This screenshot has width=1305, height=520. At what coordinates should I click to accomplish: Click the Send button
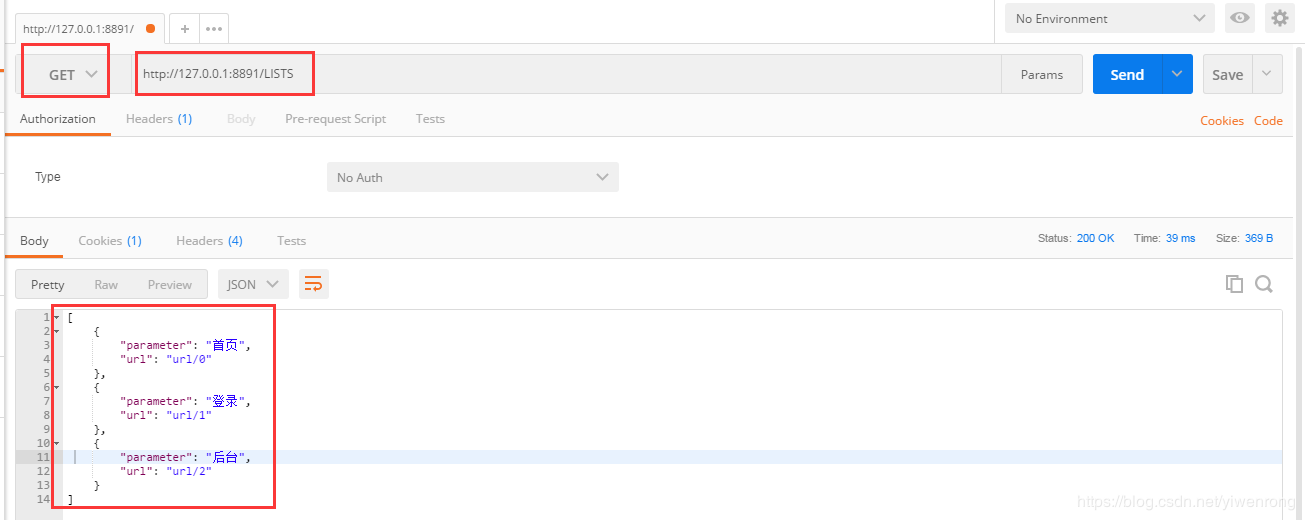pos(1127,74)
